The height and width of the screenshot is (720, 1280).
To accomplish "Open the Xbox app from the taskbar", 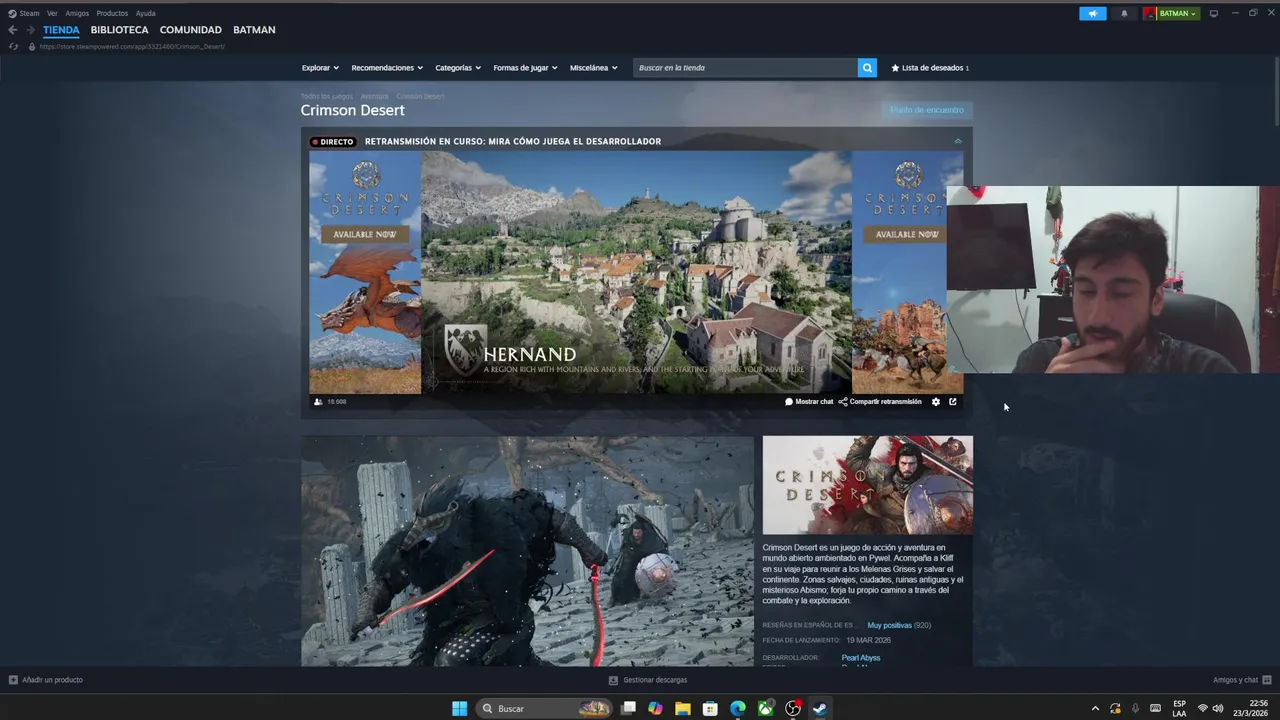I will (x=765, y=708).
